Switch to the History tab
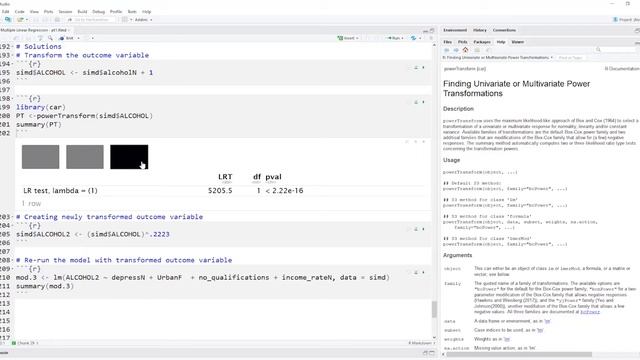The image size is (640, 360). (x=480, y=30)
